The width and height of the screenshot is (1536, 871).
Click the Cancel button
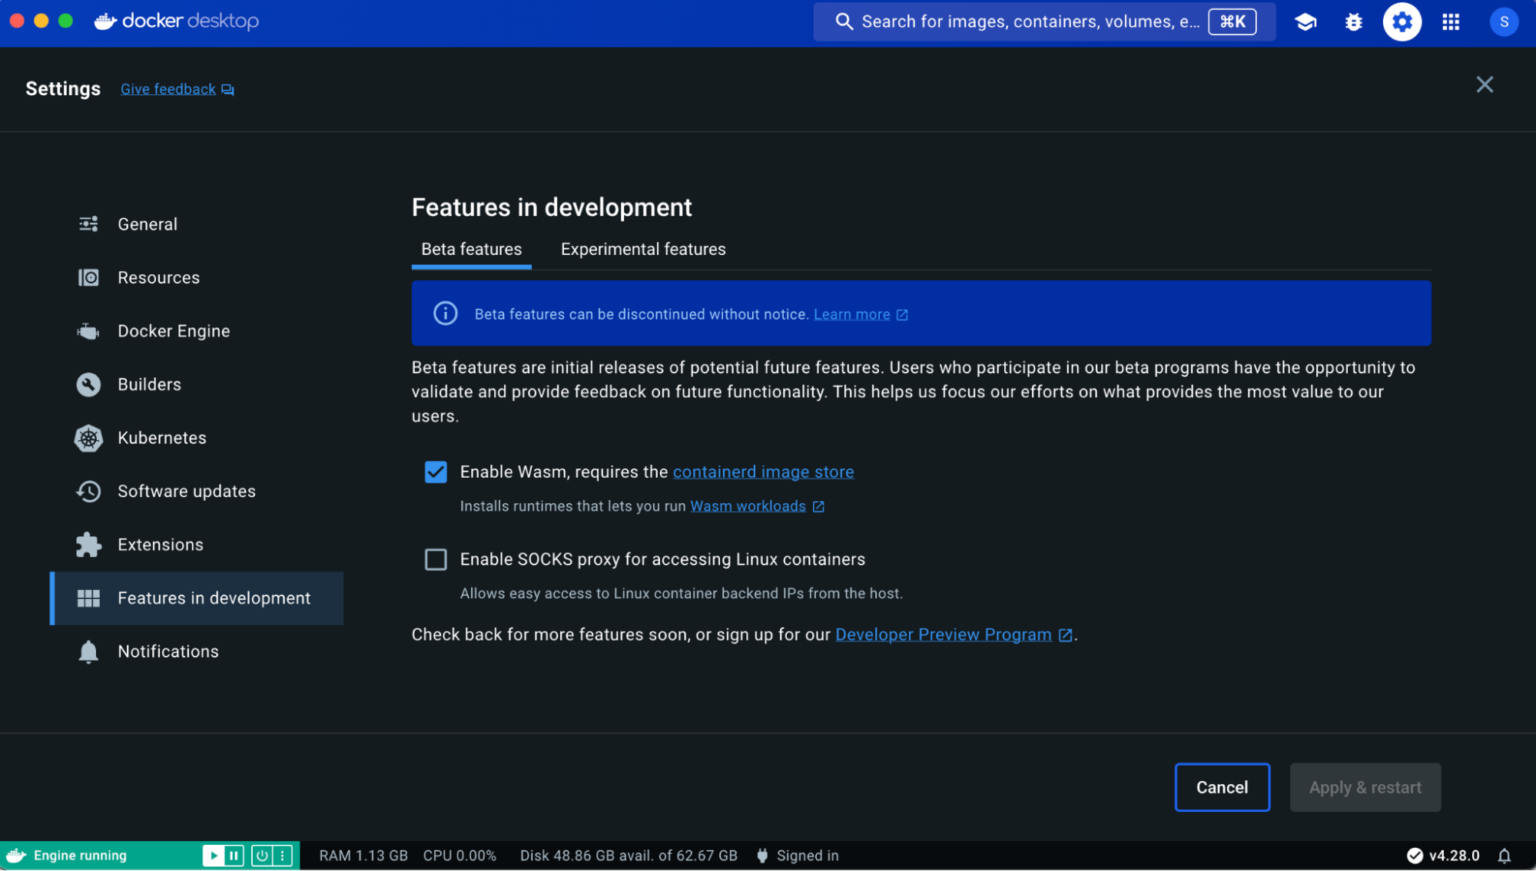click(x=1222, y=788)
